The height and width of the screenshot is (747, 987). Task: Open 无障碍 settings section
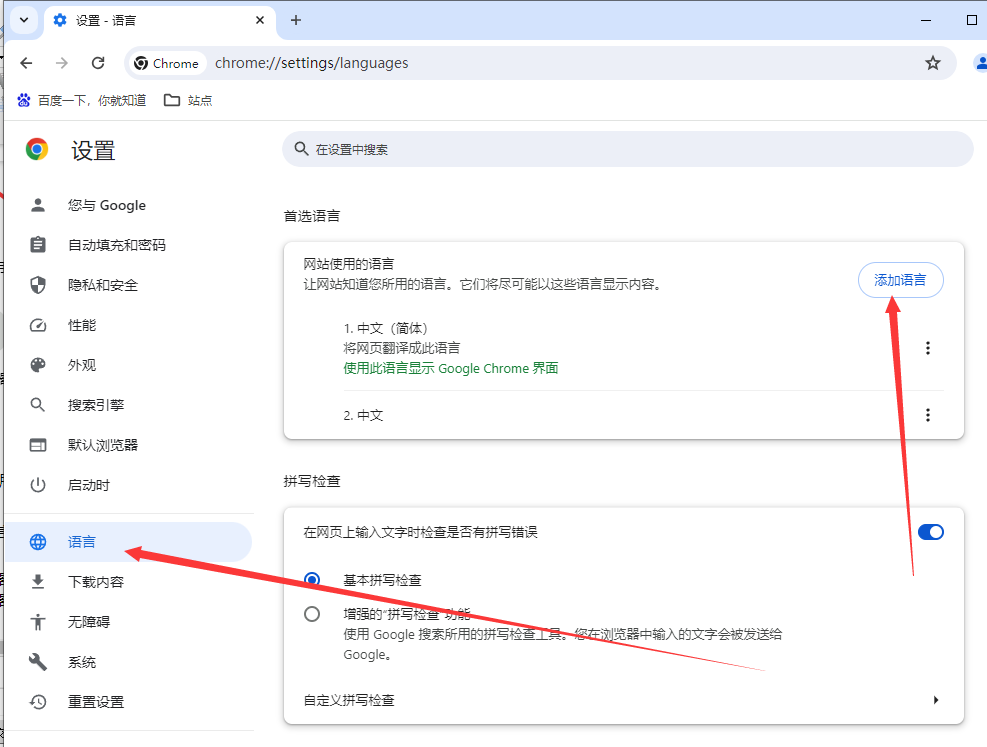[x=128, y=622]
